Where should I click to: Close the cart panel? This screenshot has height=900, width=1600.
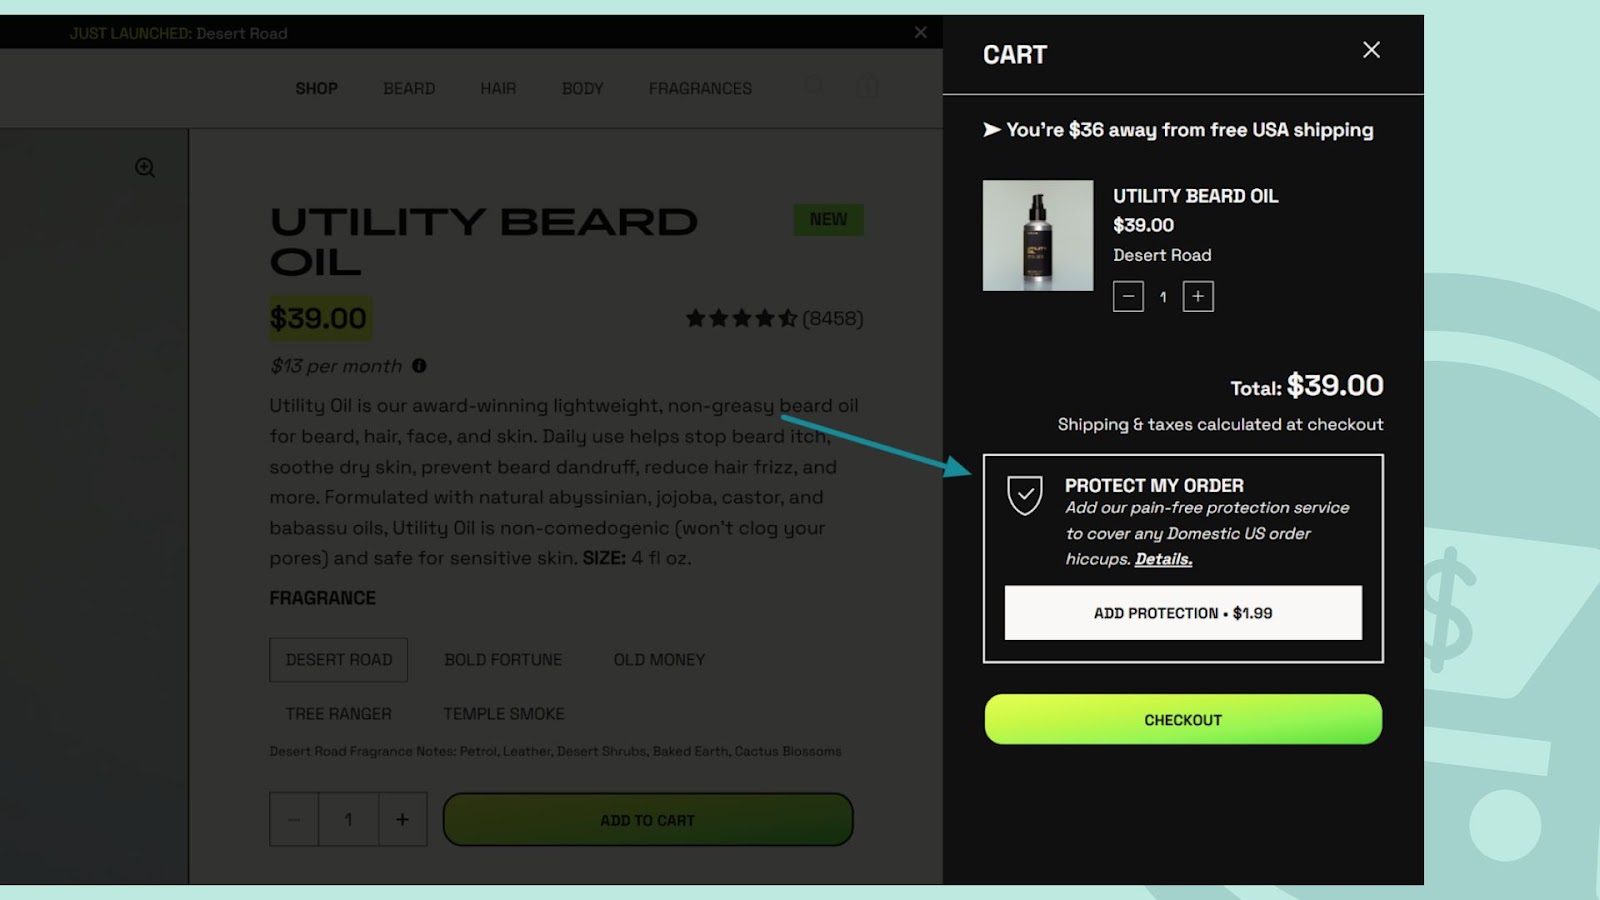pos(1371,50)
